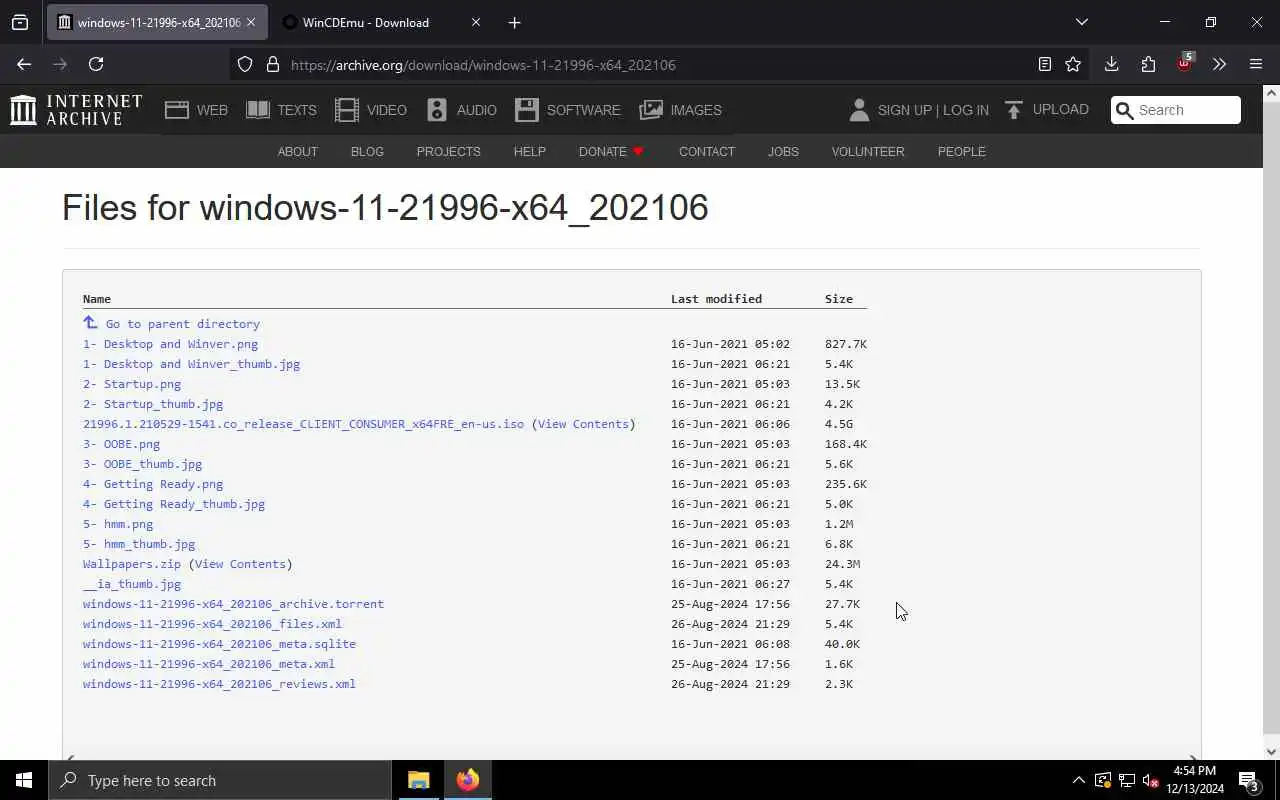This screenshot has height=800, width=1280.
Task: Open Firefox application hamburger menu
Action: tap(1256, 64)
